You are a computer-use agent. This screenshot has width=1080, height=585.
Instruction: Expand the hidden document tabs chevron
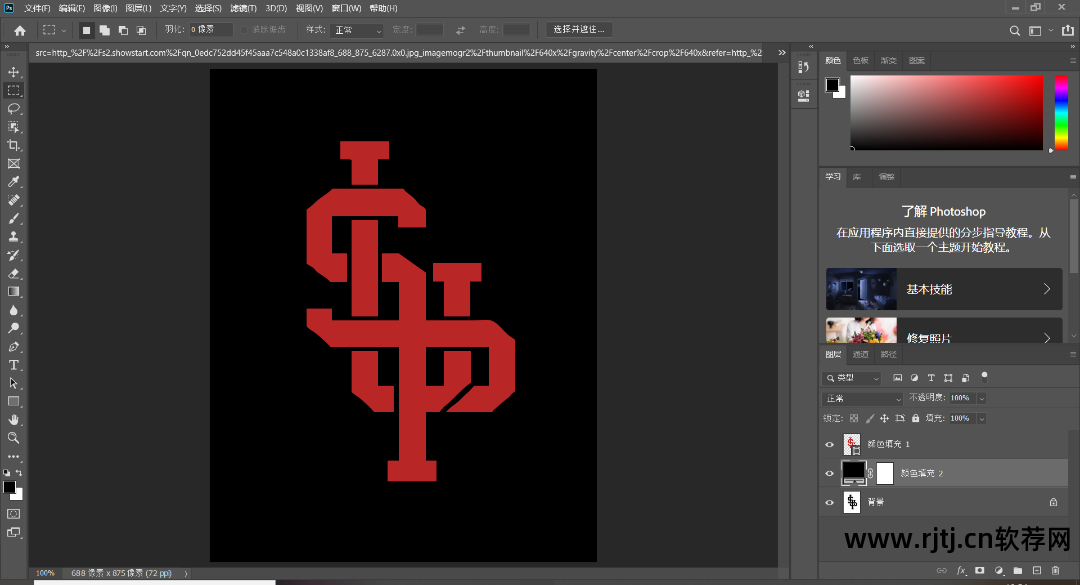pos(782,52)
